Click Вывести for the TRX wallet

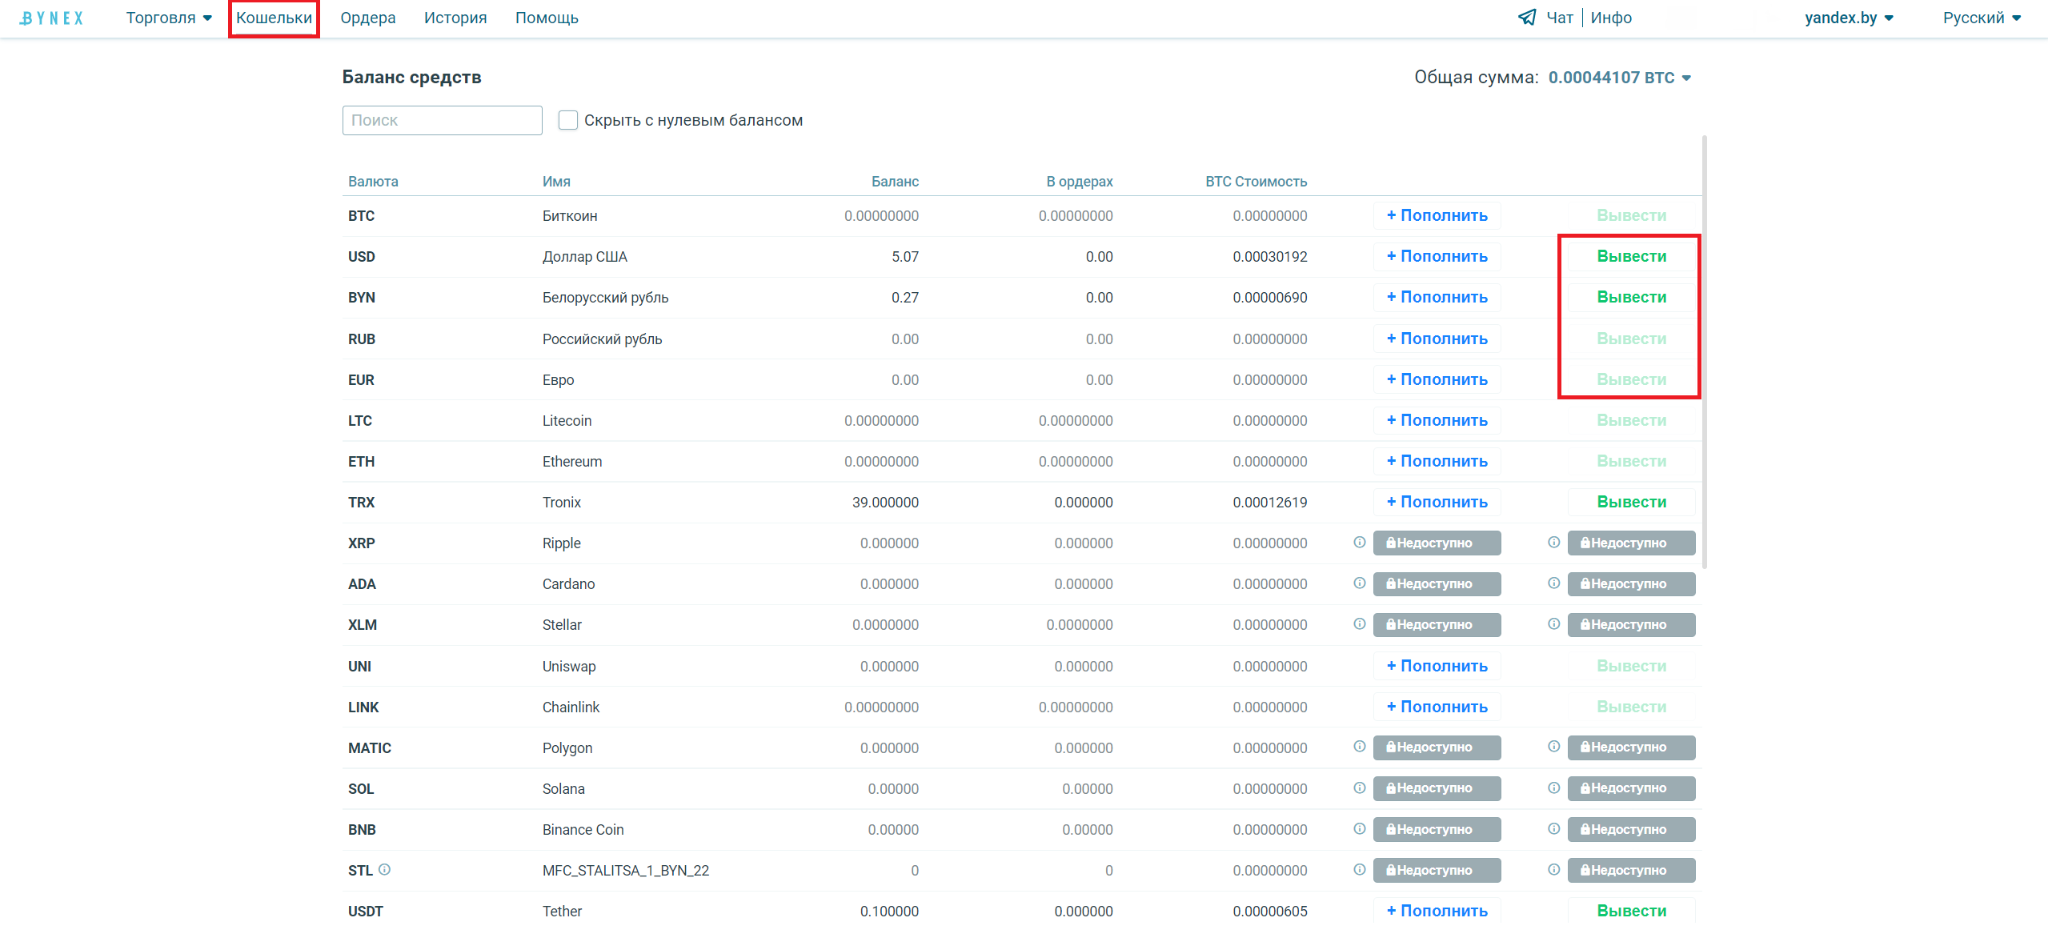pyautogui.click(x=1631, y=502)
